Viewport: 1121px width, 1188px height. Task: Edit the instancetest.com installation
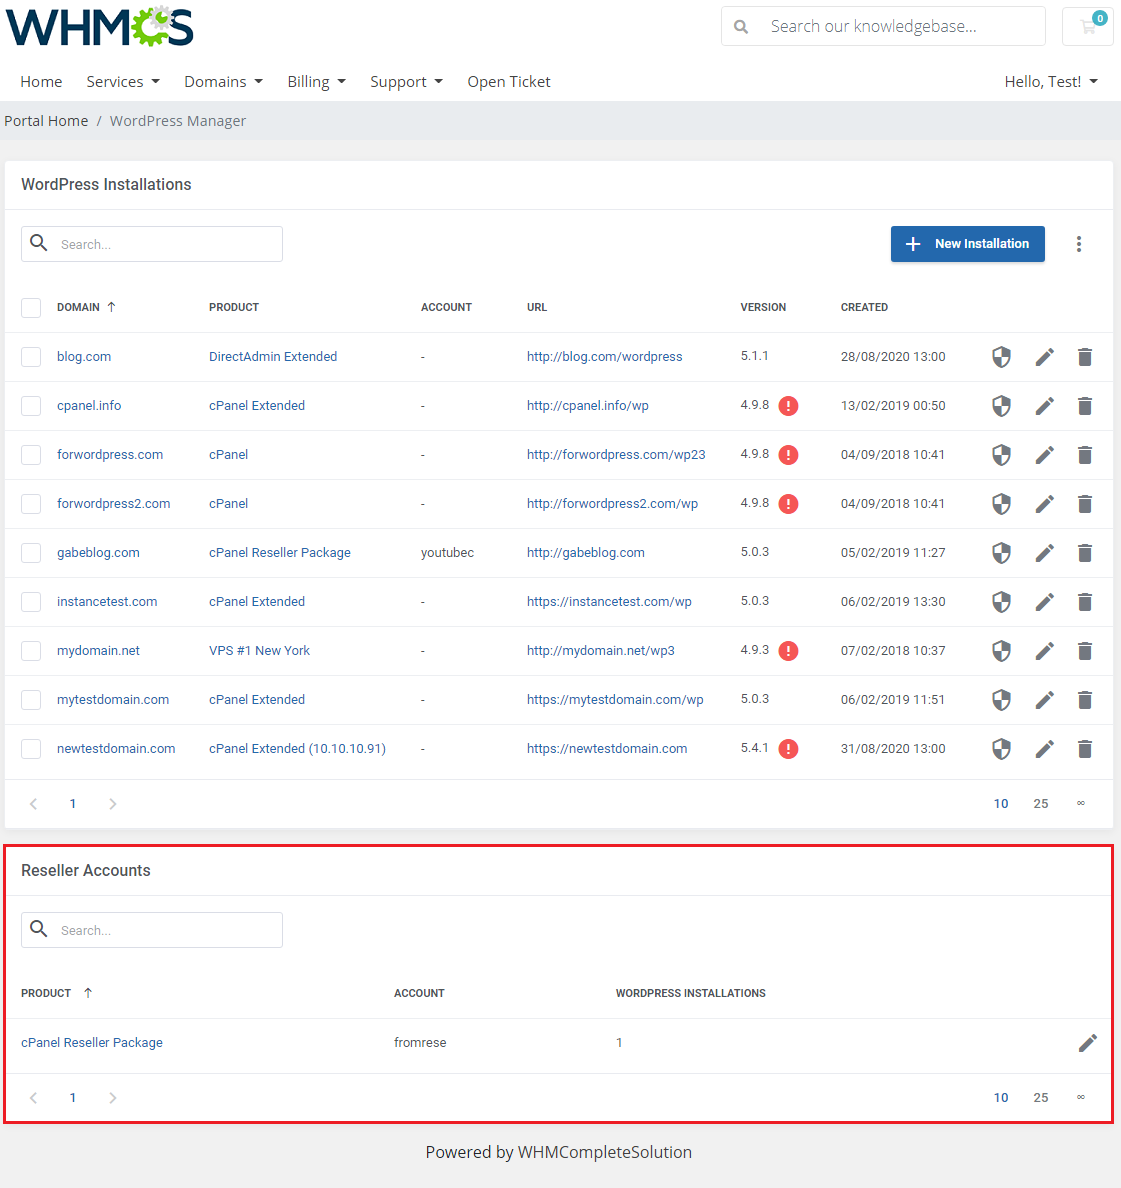pyautogui.click(x=1044, y=602)
